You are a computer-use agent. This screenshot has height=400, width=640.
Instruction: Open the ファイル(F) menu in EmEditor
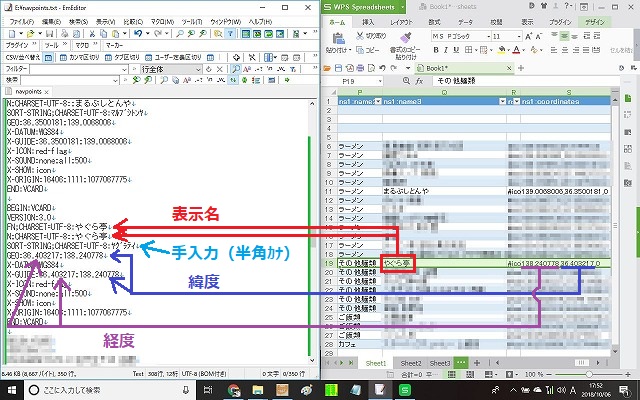pyautogui.click(x=21, y=22)
